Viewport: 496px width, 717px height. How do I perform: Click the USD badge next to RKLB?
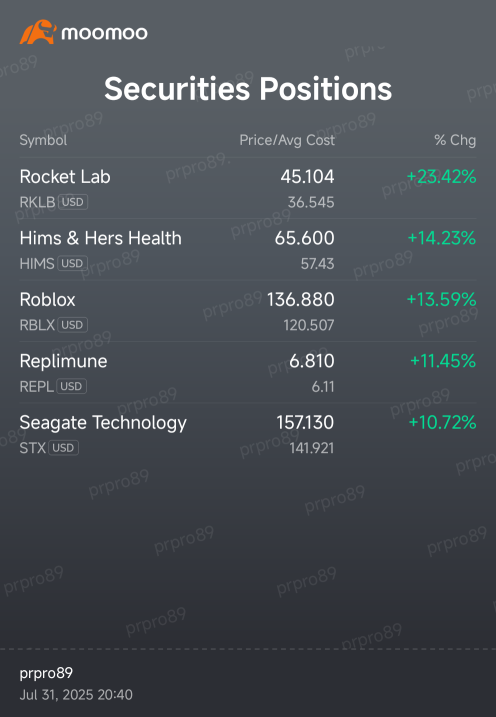click(x=73, y=202)
